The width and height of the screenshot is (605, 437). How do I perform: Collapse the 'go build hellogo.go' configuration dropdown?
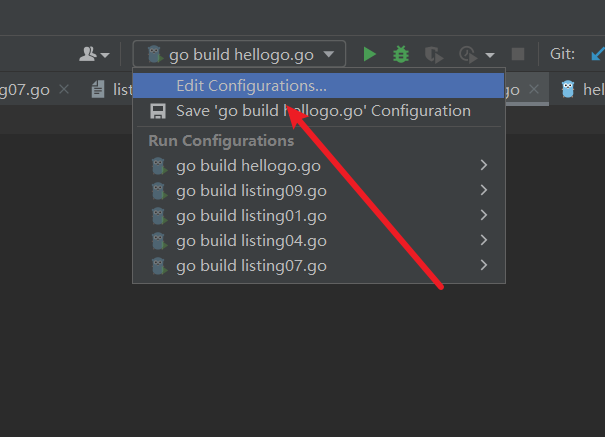pos(240,54)
